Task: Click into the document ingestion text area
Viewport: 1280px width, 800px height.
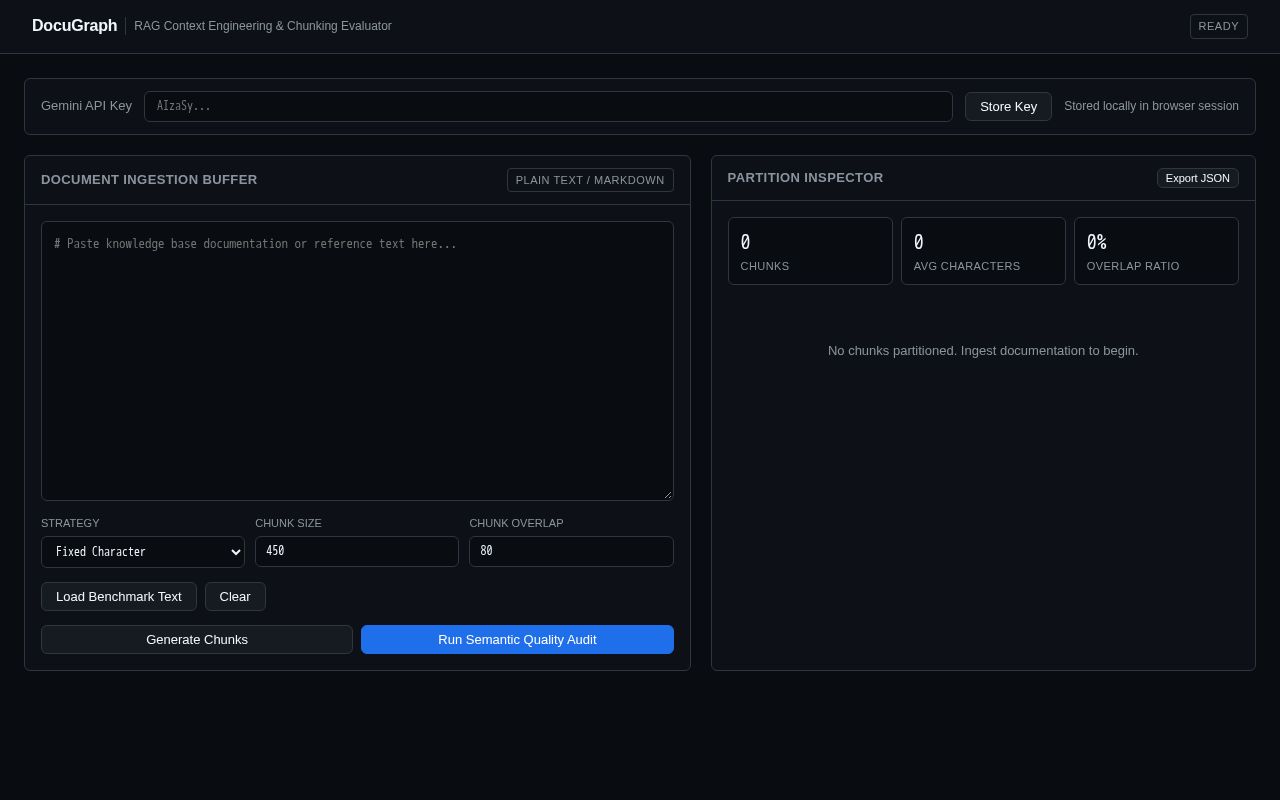Action: (357, 361)
